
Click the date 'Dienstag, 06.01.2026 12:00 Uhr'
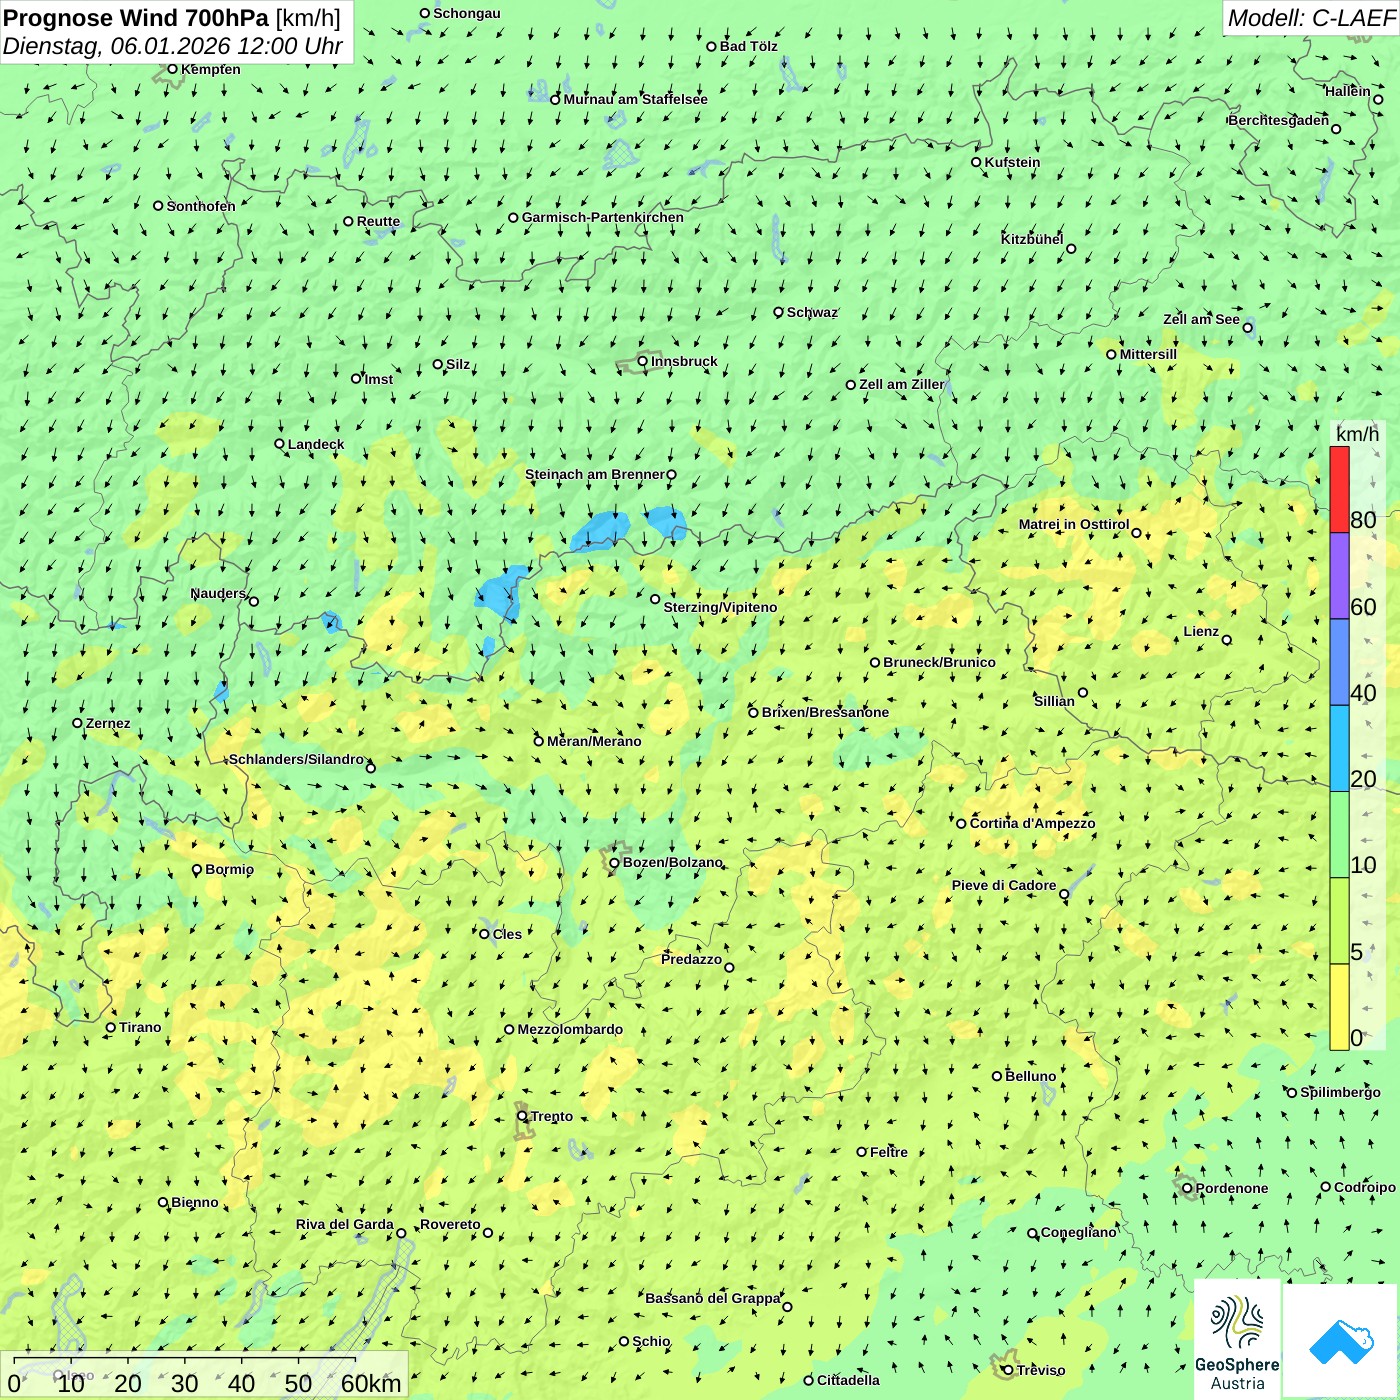click(x=172, y=46)
